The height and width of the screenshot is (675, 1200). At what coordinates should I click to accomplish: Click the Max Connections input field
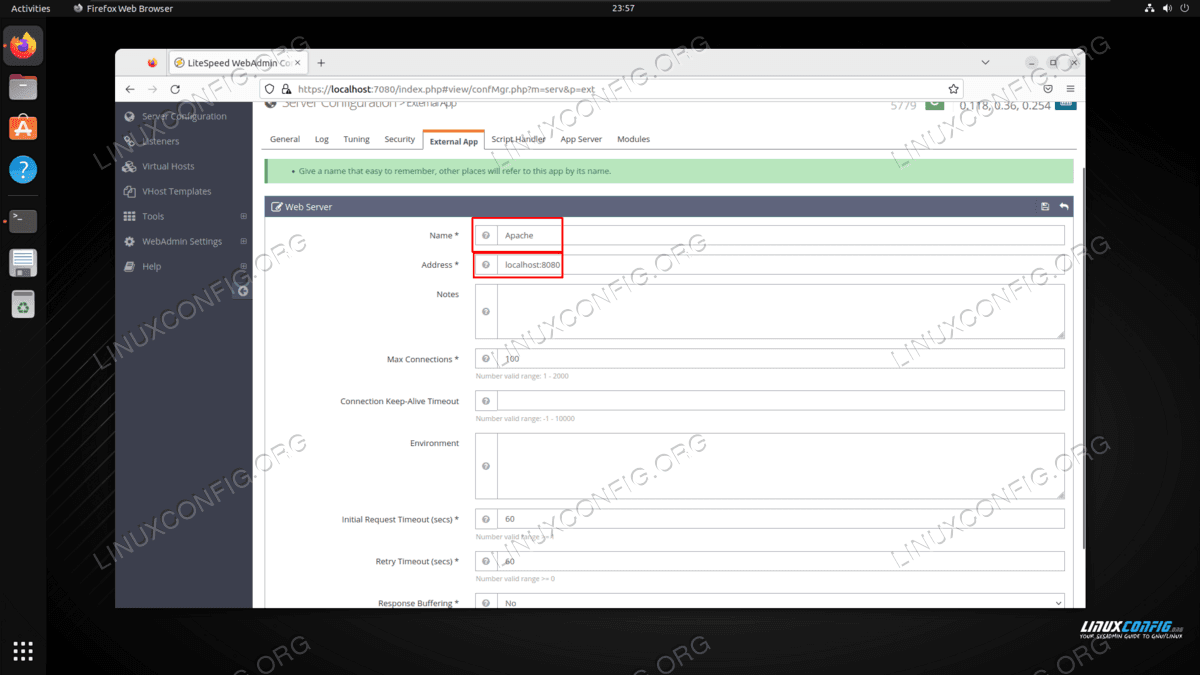(x=781, y=358)
